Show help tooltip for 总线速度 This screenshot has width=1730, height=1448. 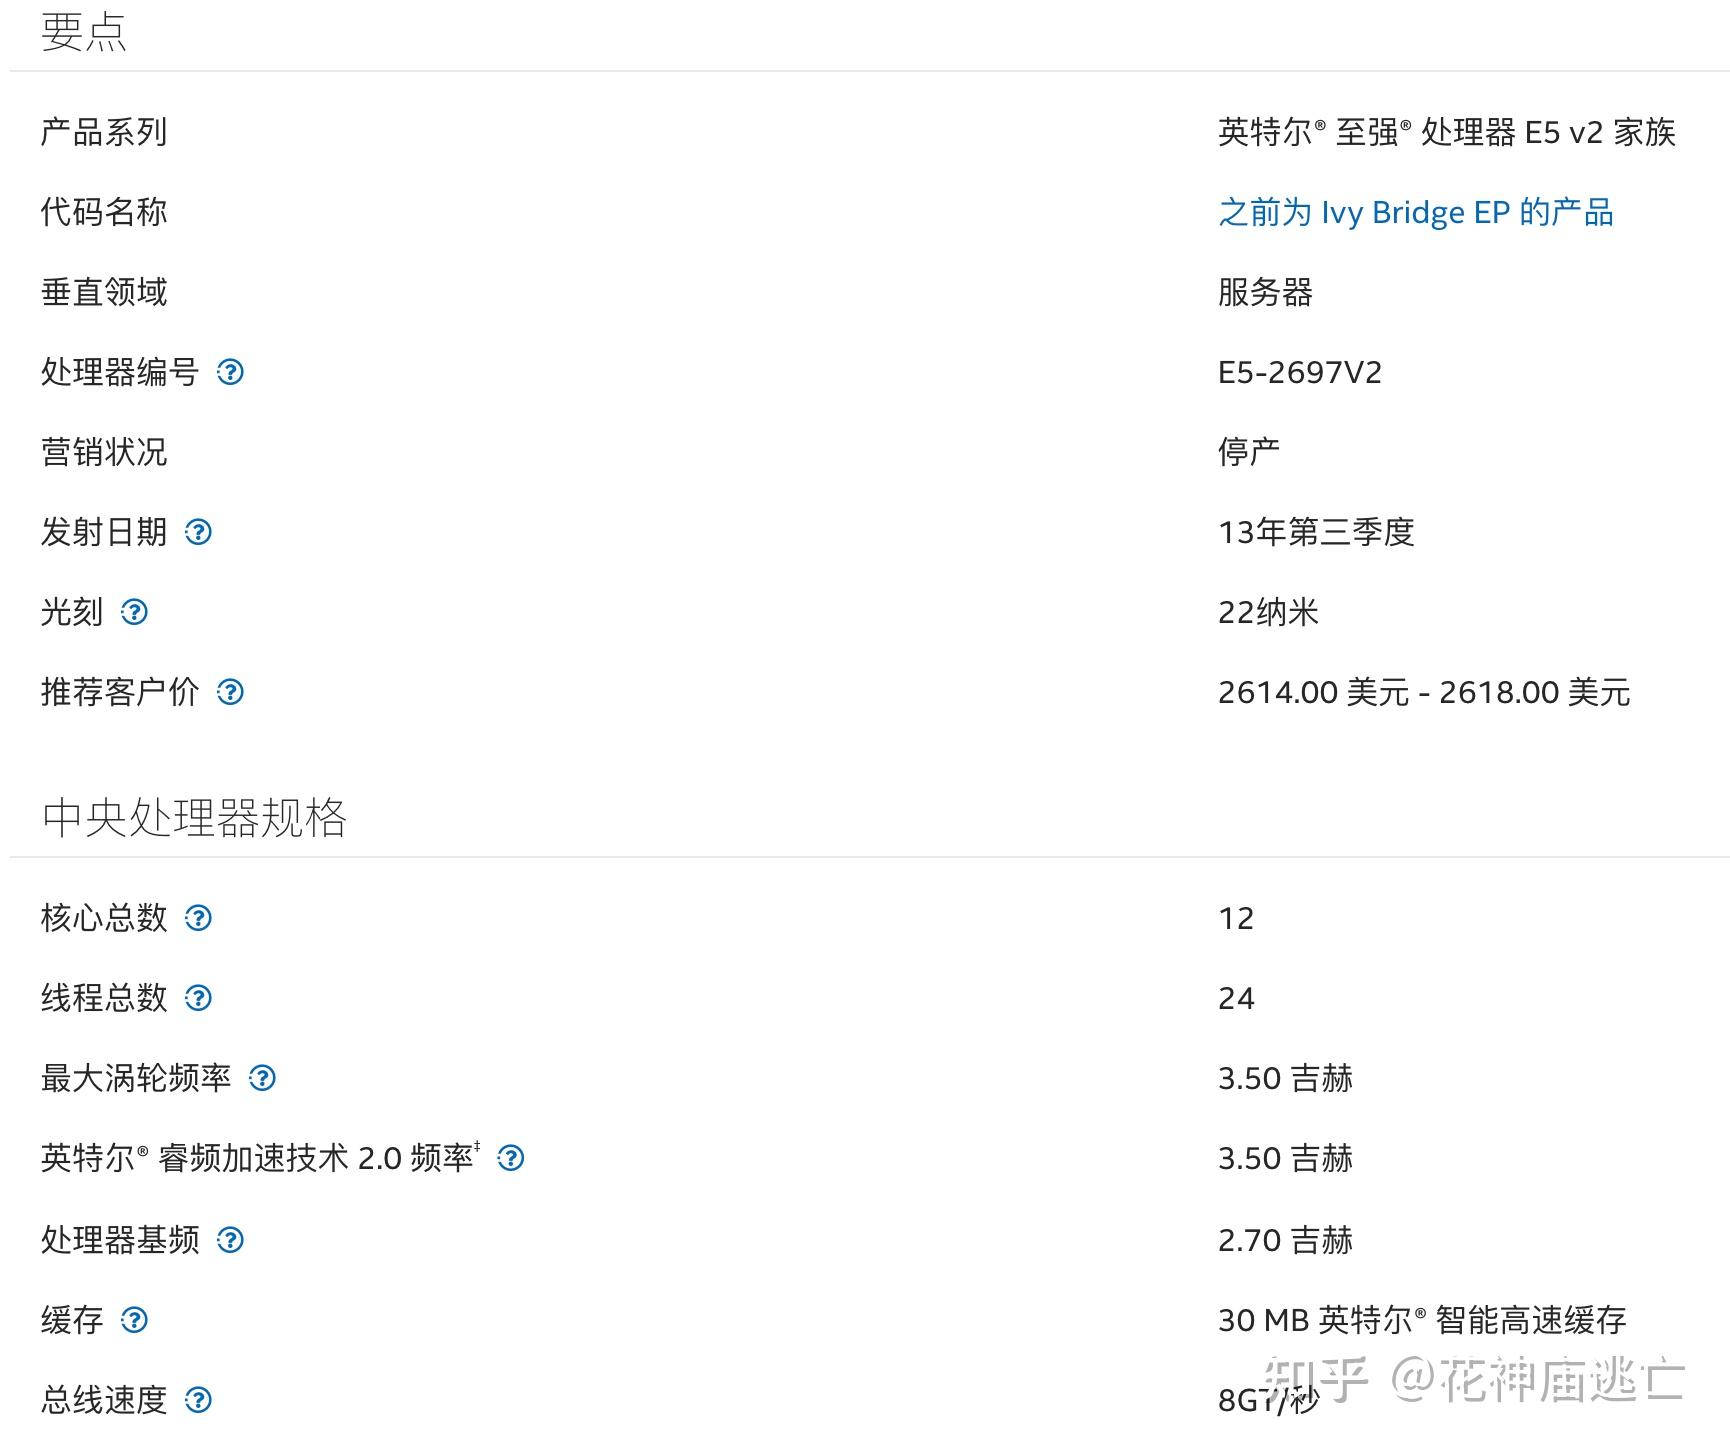tap(199, 1400)
